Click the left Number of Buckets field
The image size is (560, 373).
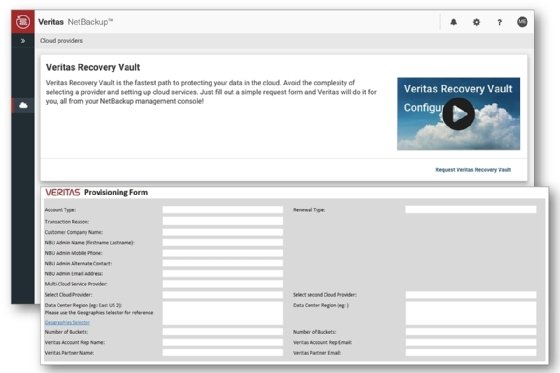point(223,332)
